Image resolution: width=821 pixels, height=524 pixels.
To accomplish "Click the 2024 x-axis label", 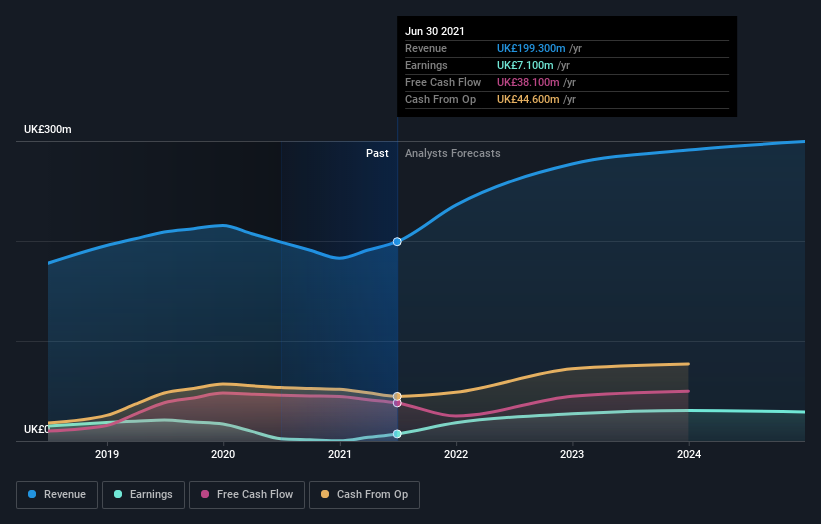I will [x=689, y=454].
